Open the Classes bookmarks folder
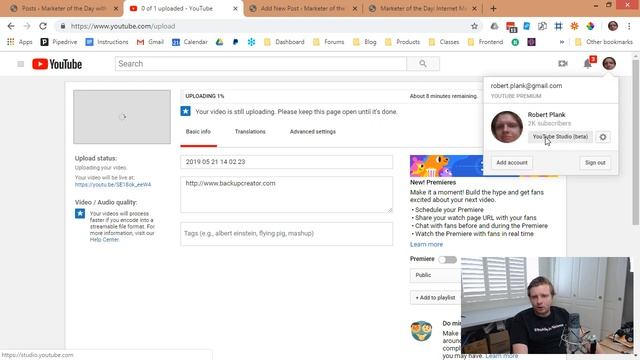Screen dimensions: 640x360 point(444,42)
